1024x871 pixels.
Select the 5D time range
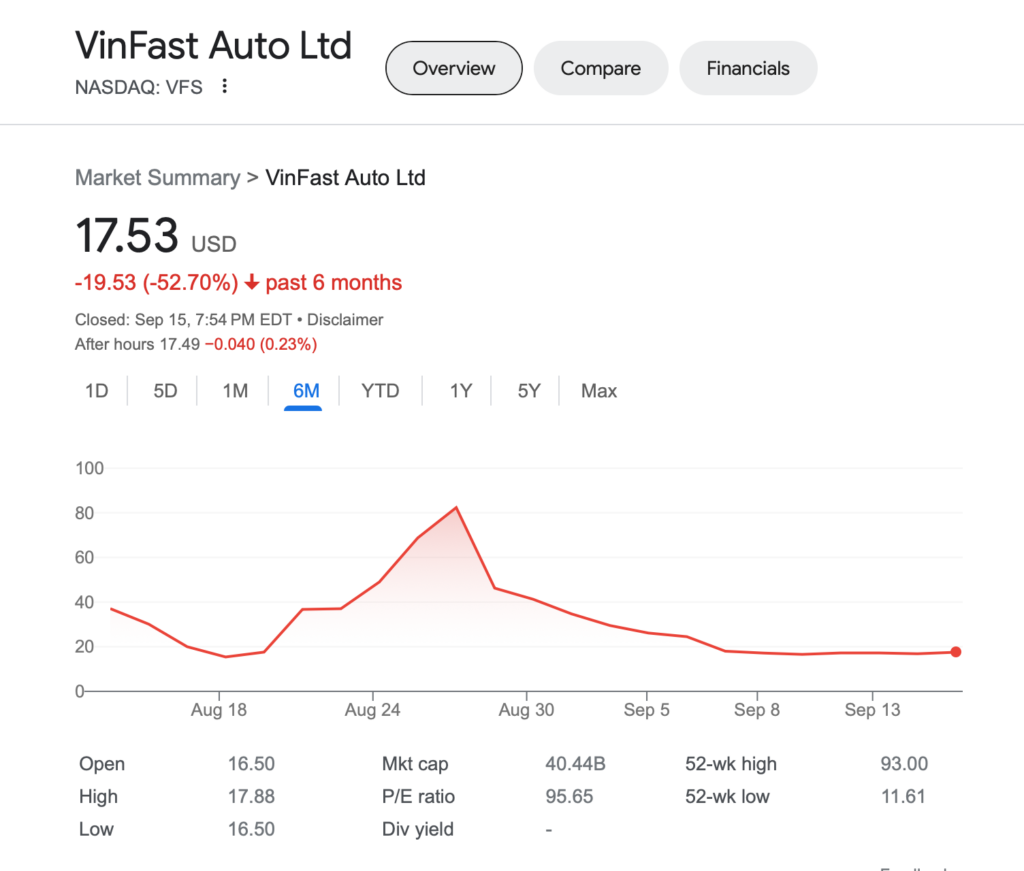tap(165, 390)
